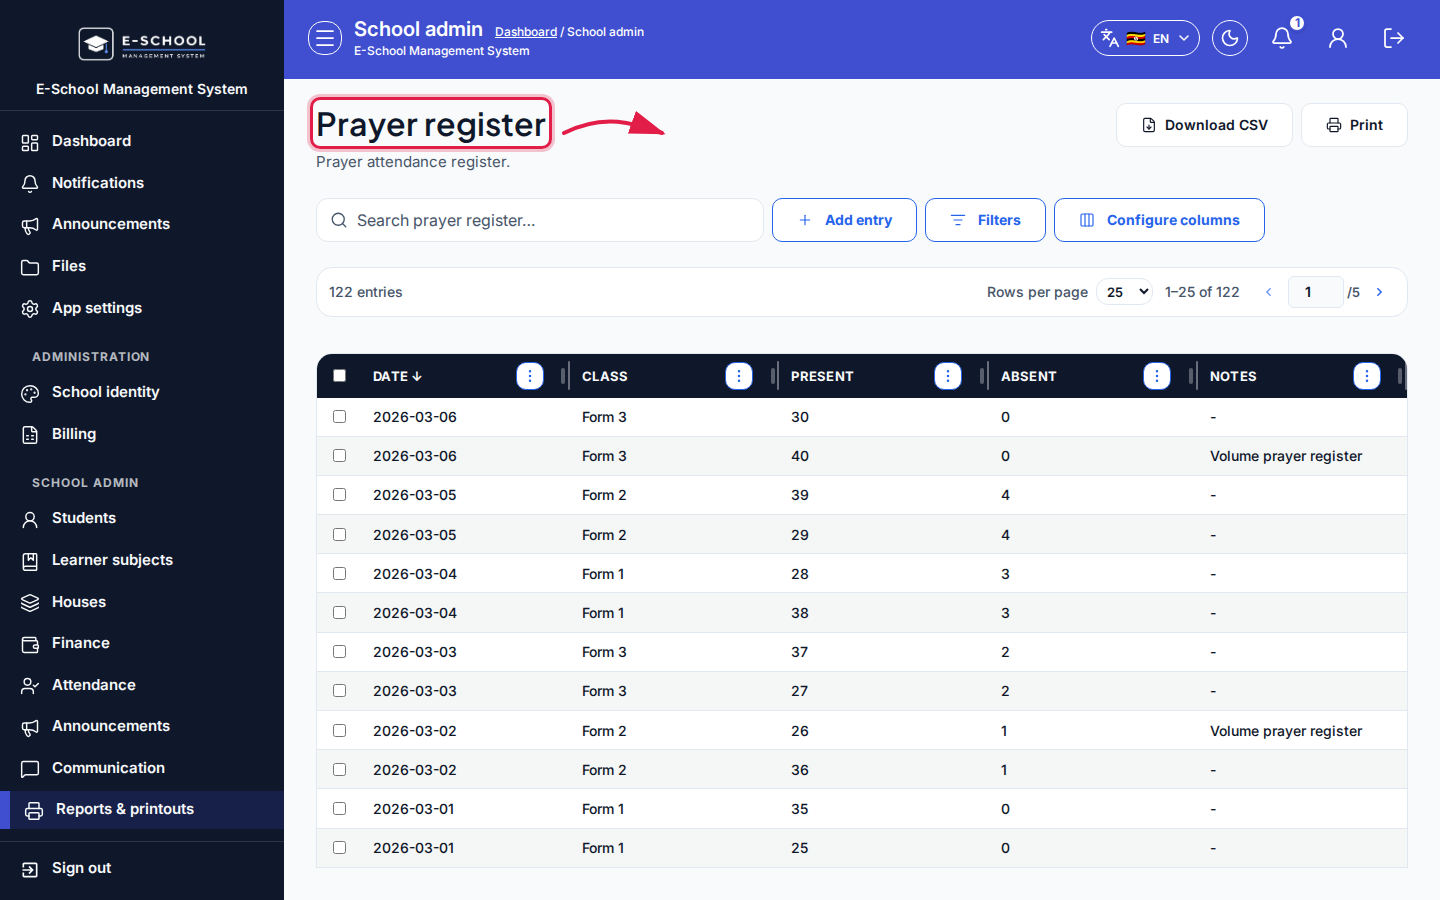Click the Search prayer register field

pyautogui.click(x=540, y=220)
